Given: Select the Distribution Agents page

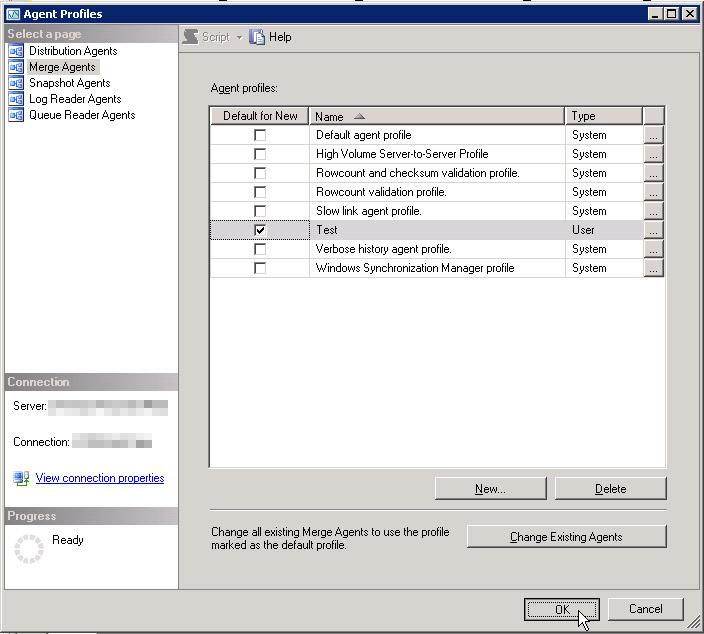Looking at the screenshot, I should (x=73, y=51).
